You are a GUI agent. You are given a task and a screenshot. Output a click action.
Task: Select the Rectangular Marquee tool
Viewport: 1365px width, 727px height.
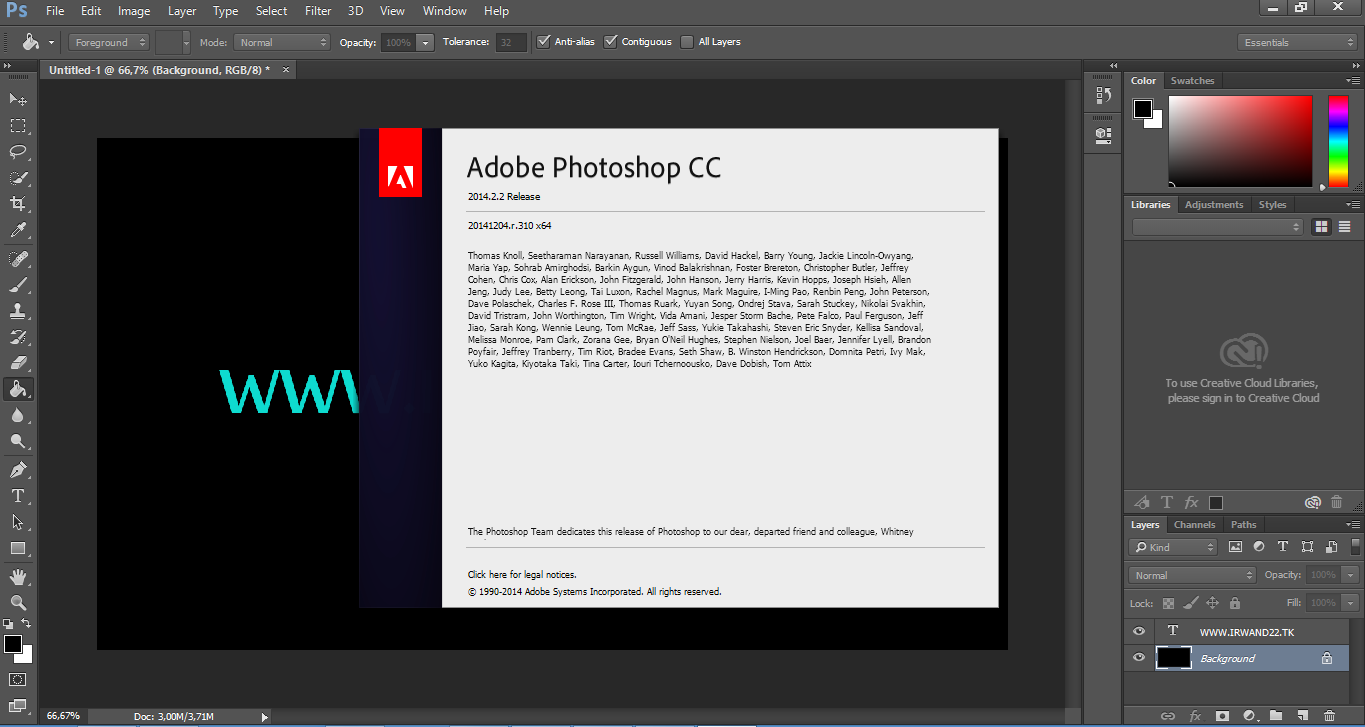pos(18,126)
